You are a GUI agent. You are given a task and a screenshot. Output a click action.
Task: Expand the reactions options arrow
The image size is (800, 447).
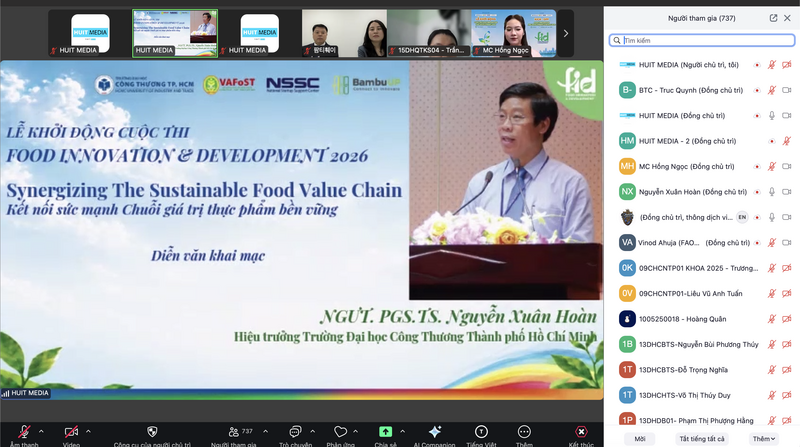click(355, 432)
